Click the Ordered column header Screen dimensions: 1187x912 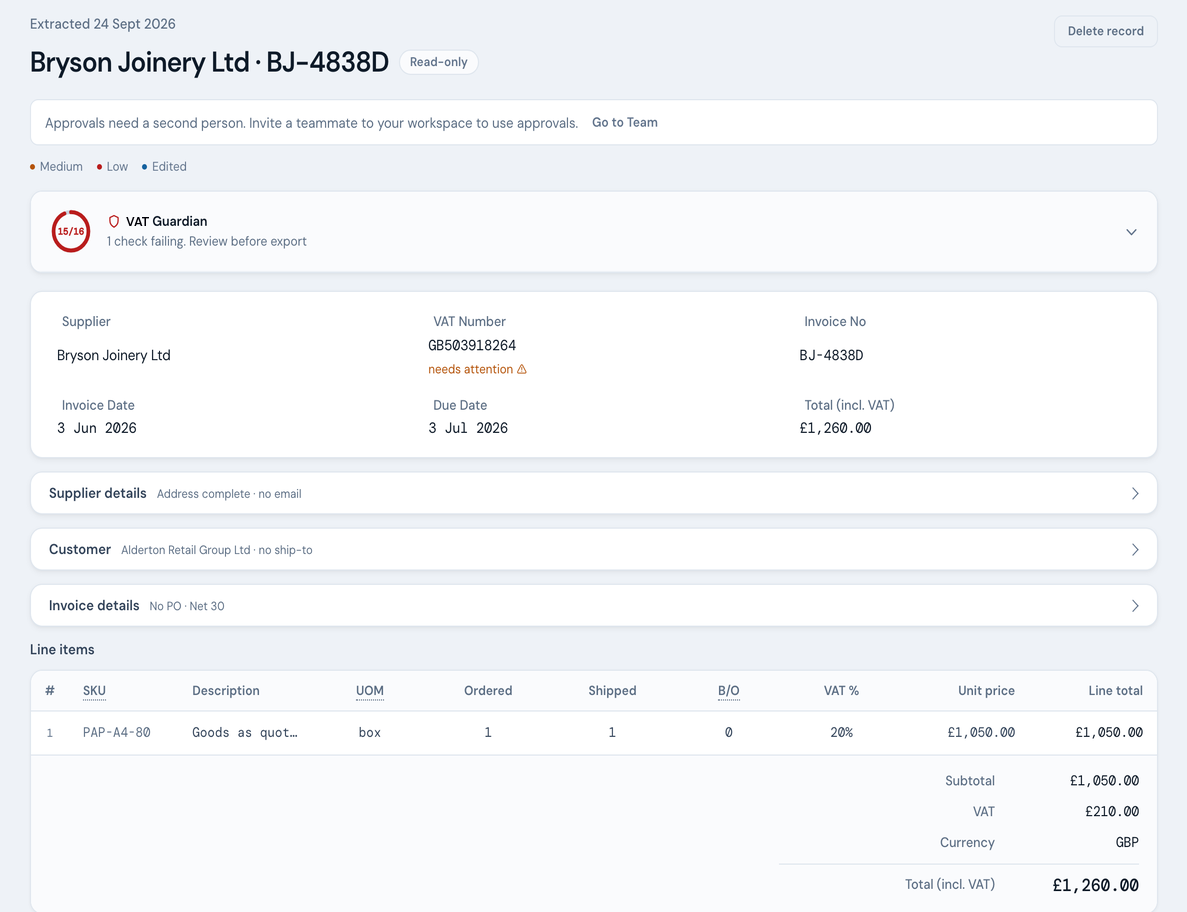tap(488, 690)
